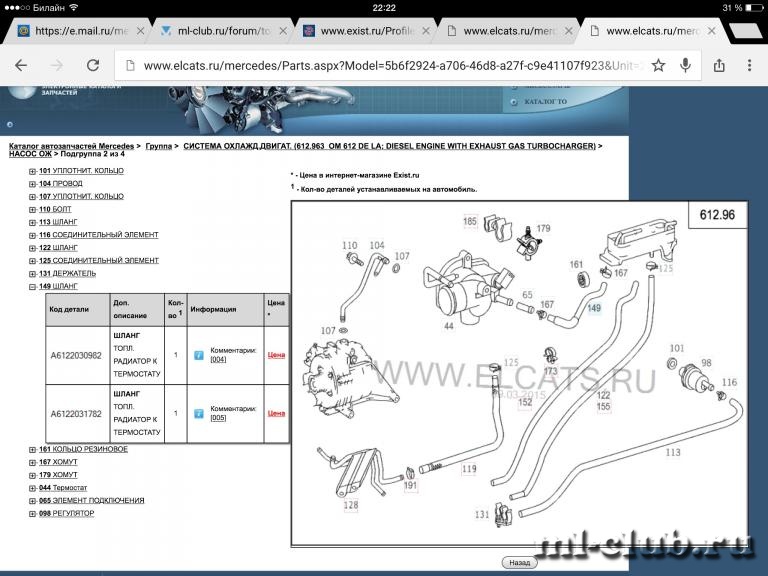
Task: Click the Назад button
Action: [519, 563]
